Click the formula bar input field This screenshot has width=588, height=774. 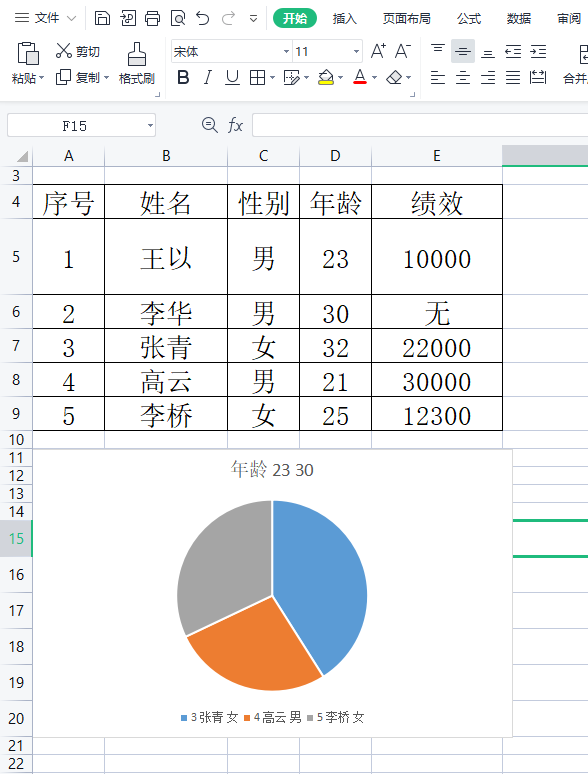(x=420, y=125)
